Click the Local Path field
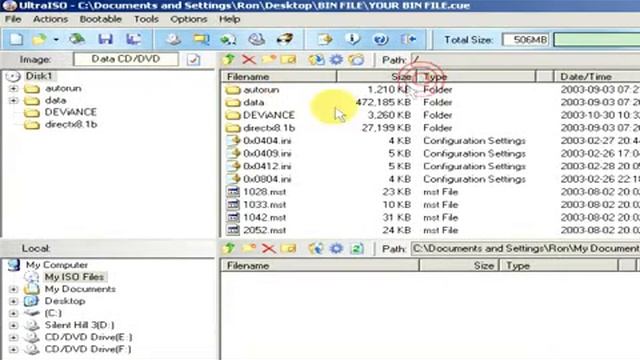This screenshot has height=360, width=640. pyautogui.click(x=525, y=248)
